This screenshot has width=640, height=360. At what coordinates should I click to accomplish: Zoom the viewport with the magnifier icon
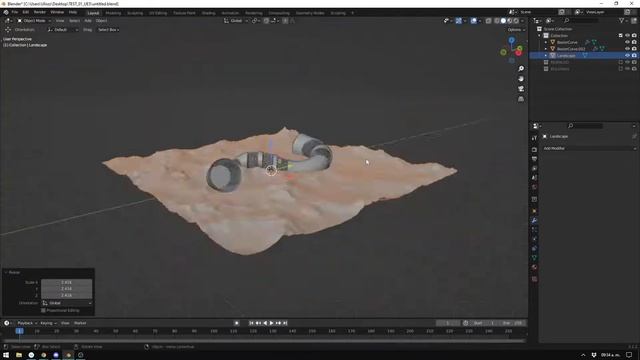pos(521,69)
